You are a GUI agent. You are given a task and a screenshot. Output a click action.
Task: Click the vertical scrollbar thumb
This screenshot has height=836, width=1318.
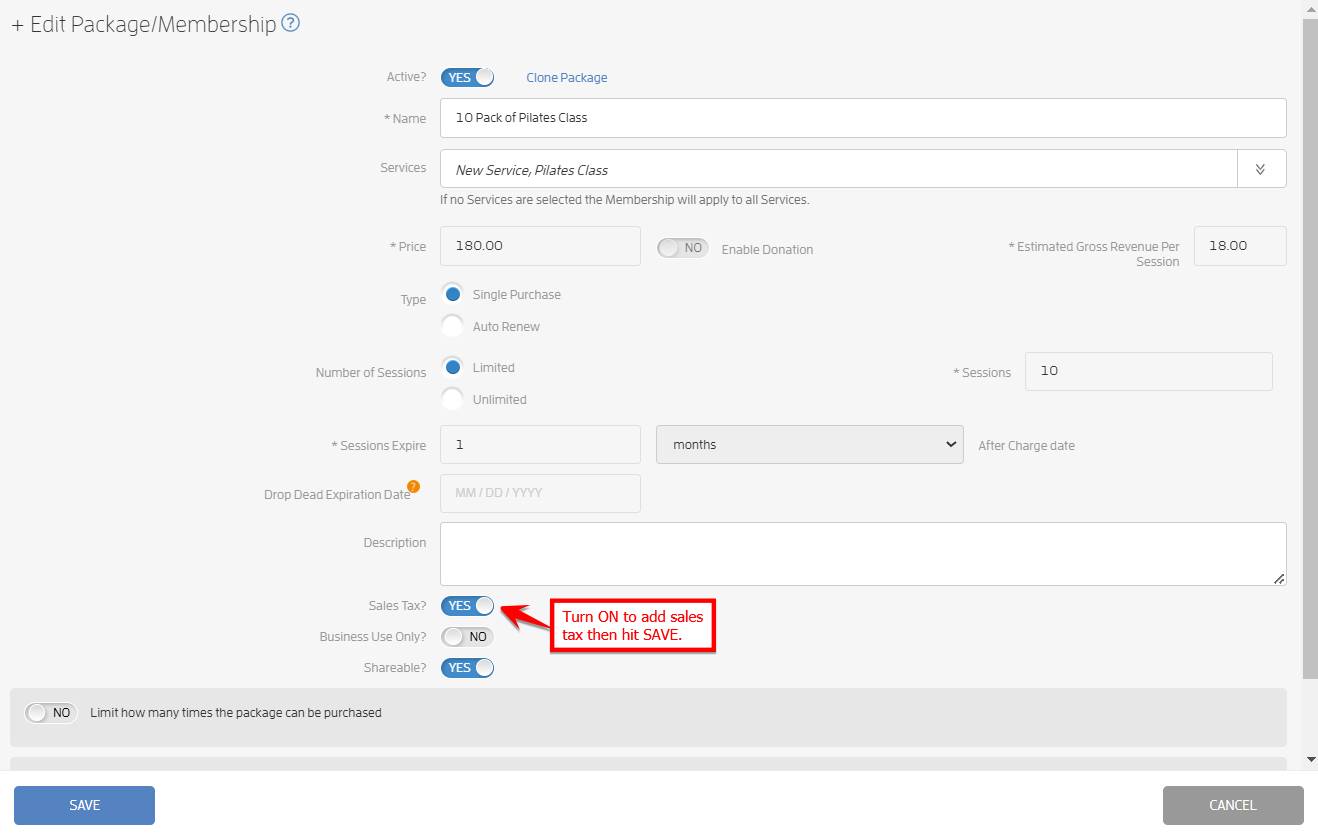(1311, 348)
